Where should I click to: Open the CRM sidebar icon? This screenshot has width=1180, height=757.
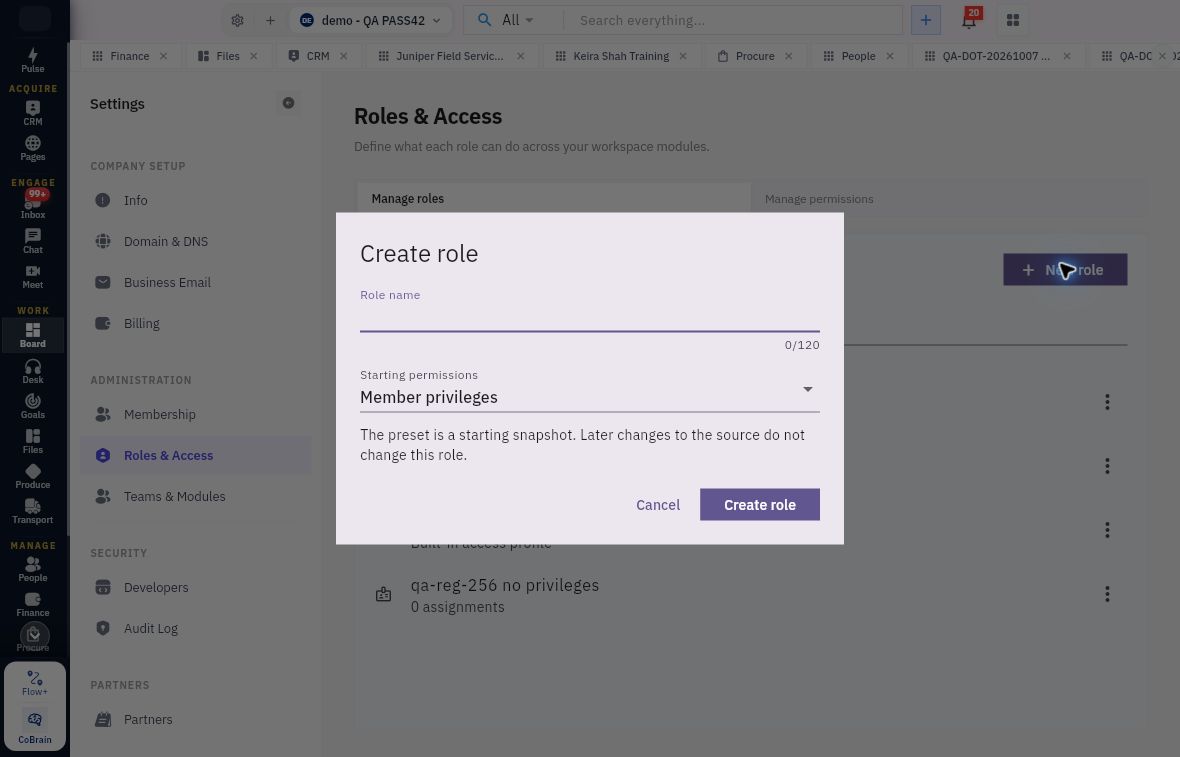coord(32,113)
